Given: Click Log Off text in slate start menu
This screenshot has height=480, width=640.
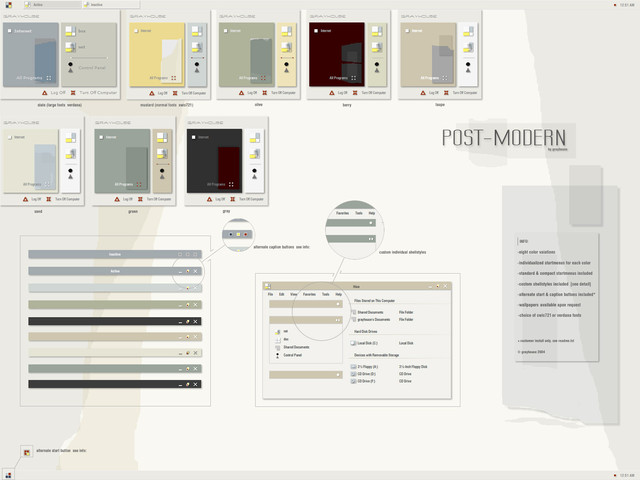Looking at the screenshot, I should 58,93.
